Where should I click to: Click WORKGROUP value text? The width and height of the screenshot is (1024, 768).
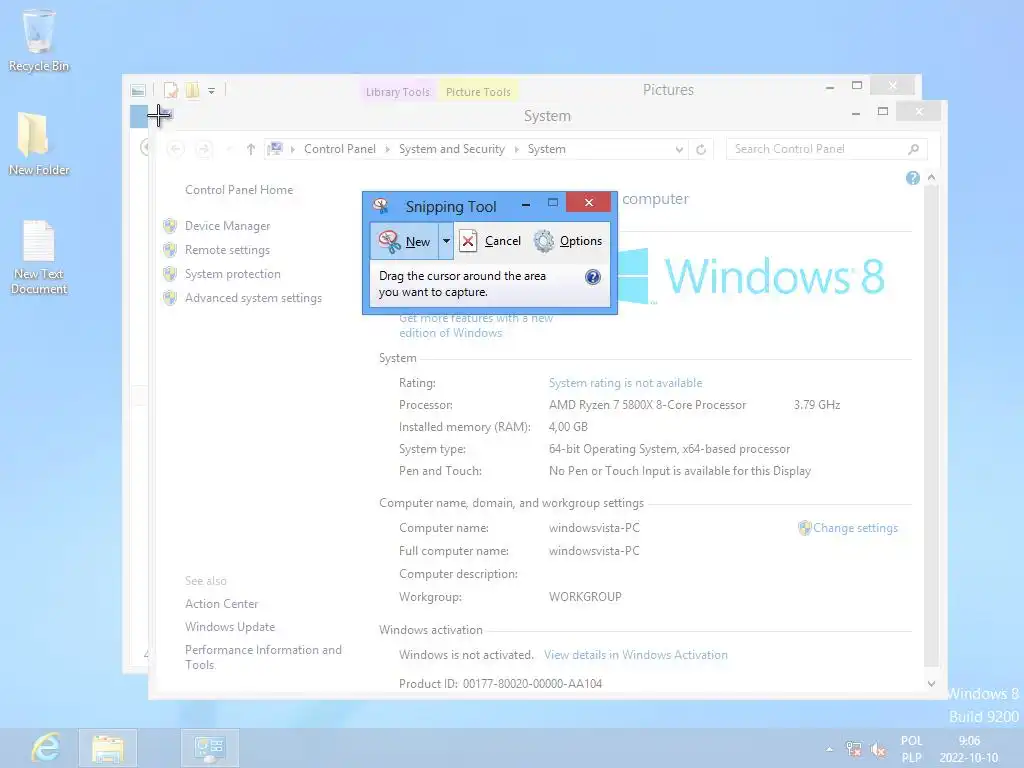tap(585, 597)
